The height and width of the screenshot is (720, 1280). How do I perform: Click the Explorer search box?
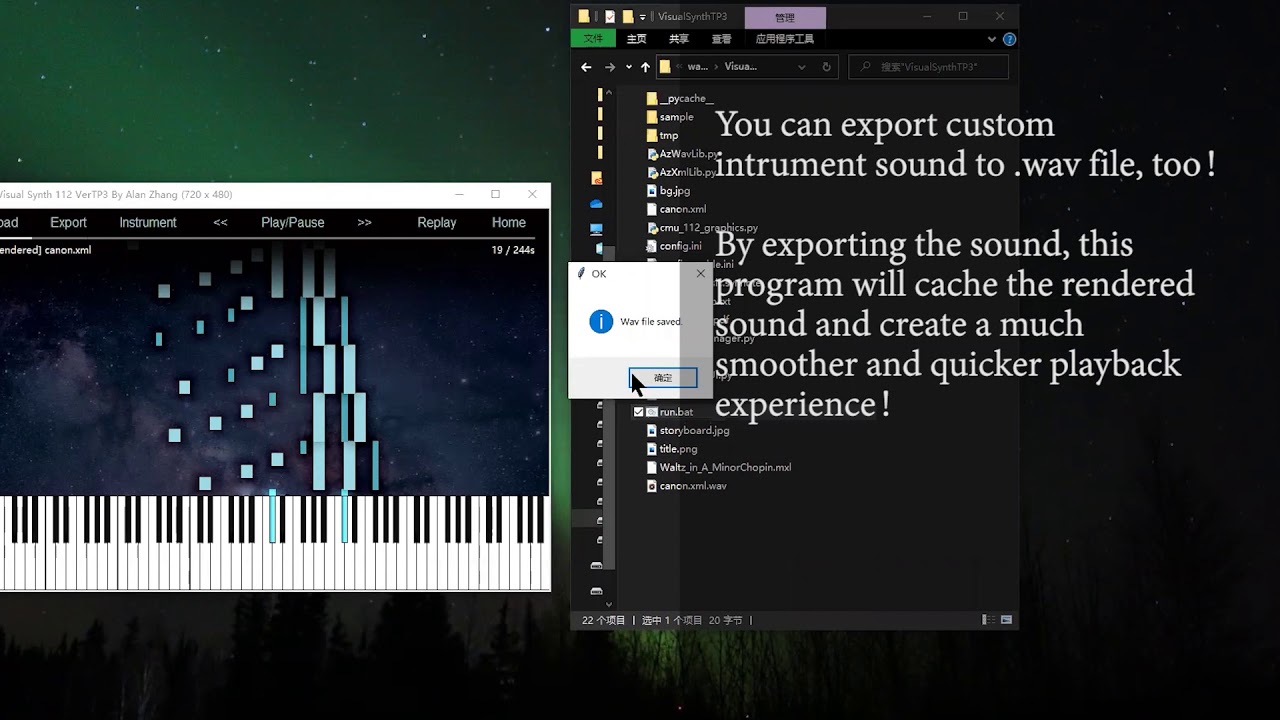pyautogui.click(x=929, y=67)
